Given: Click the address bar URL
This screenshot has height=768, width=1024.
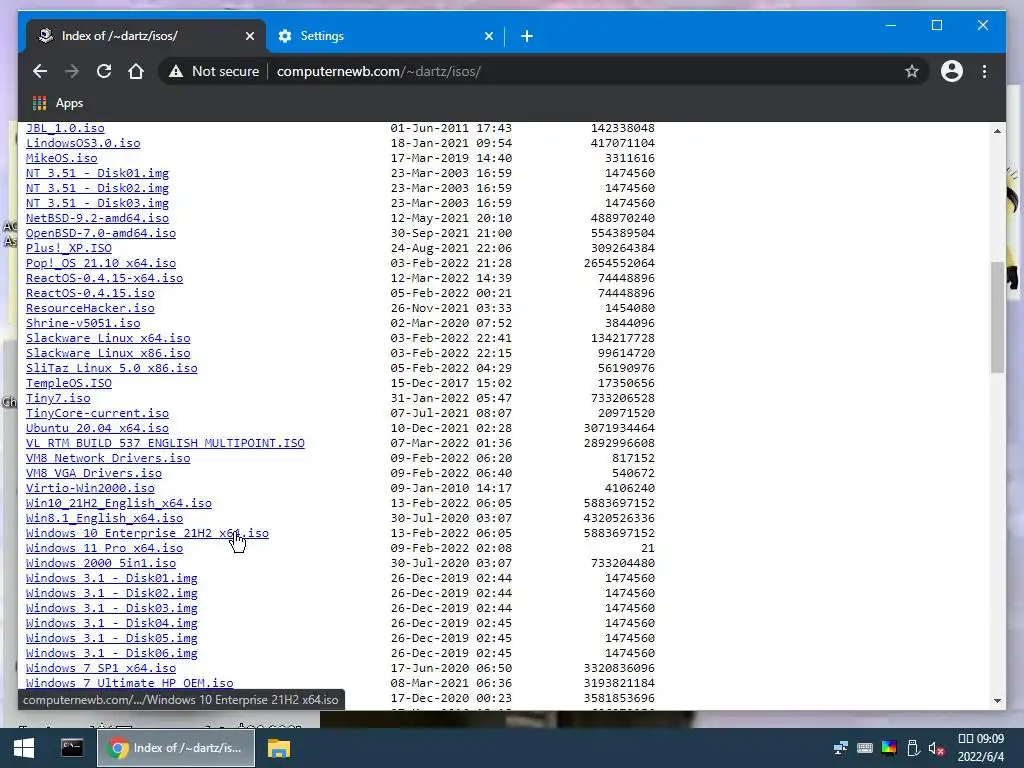Looking at the screenshot, I should (379, 71).
